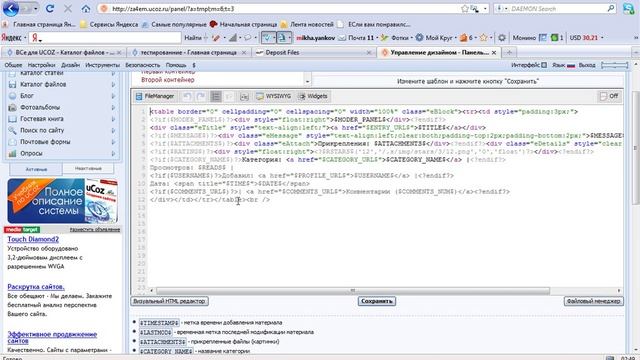Click the pencil highlighter icon in Yandex bar

pos(216,38)
